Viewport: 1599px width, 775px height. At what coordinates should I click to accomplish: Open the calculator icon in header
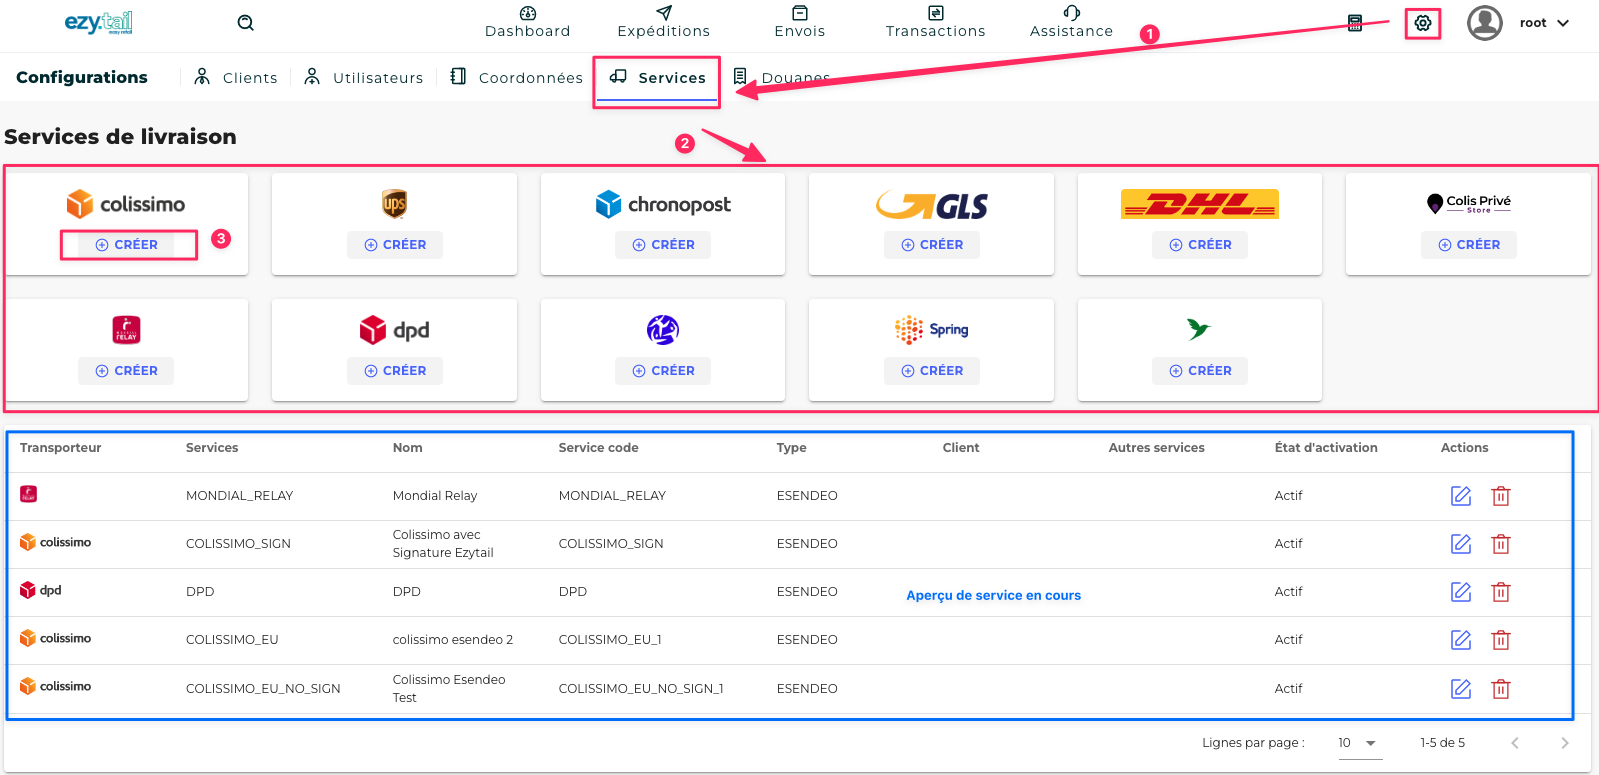click(x=1355, y=23)
